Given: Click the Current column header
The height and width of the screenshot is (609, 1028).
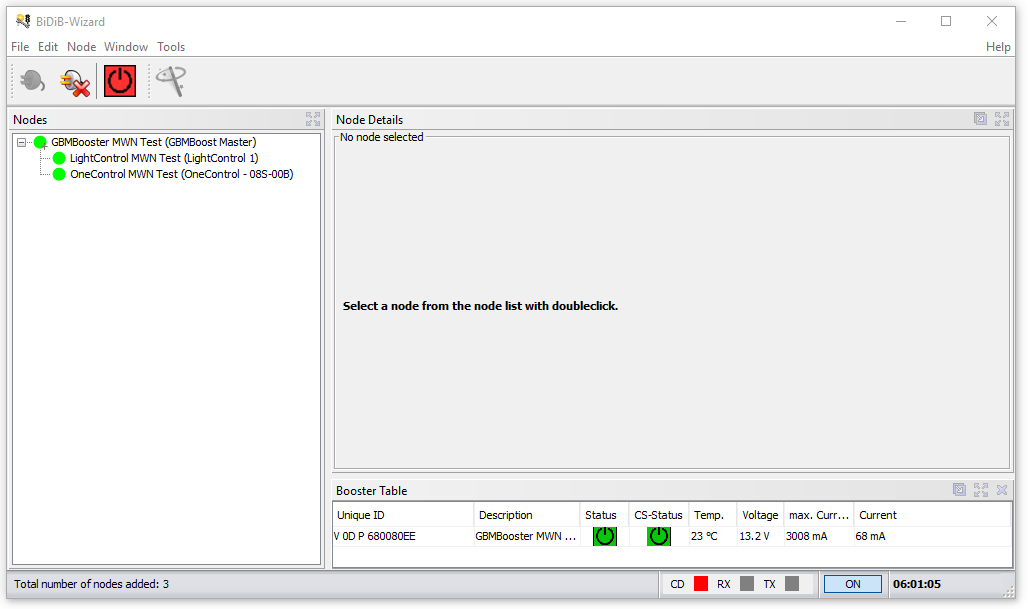Looking at the screenshot, I should point(932,515).
